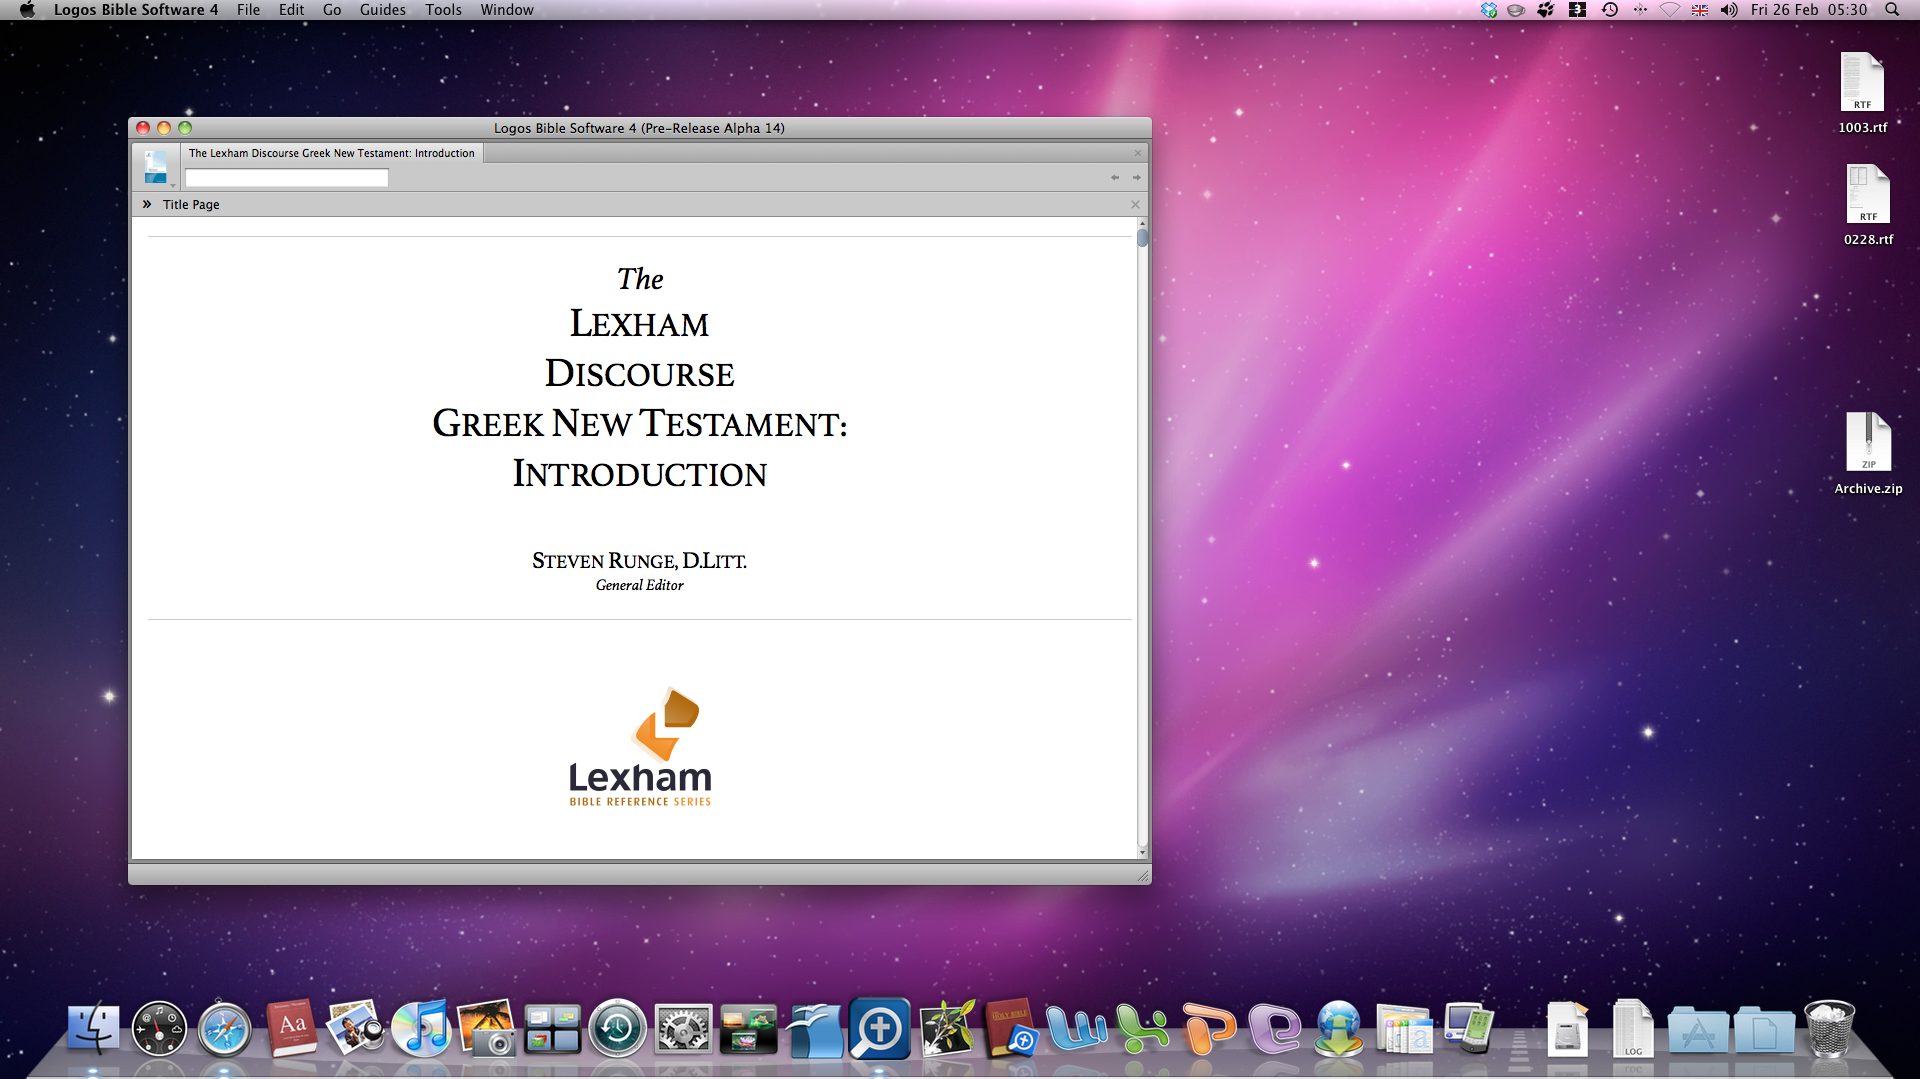Open the British flag input menu
The height and width of the screenshot is (1079, 1920).
point(1699,10)
